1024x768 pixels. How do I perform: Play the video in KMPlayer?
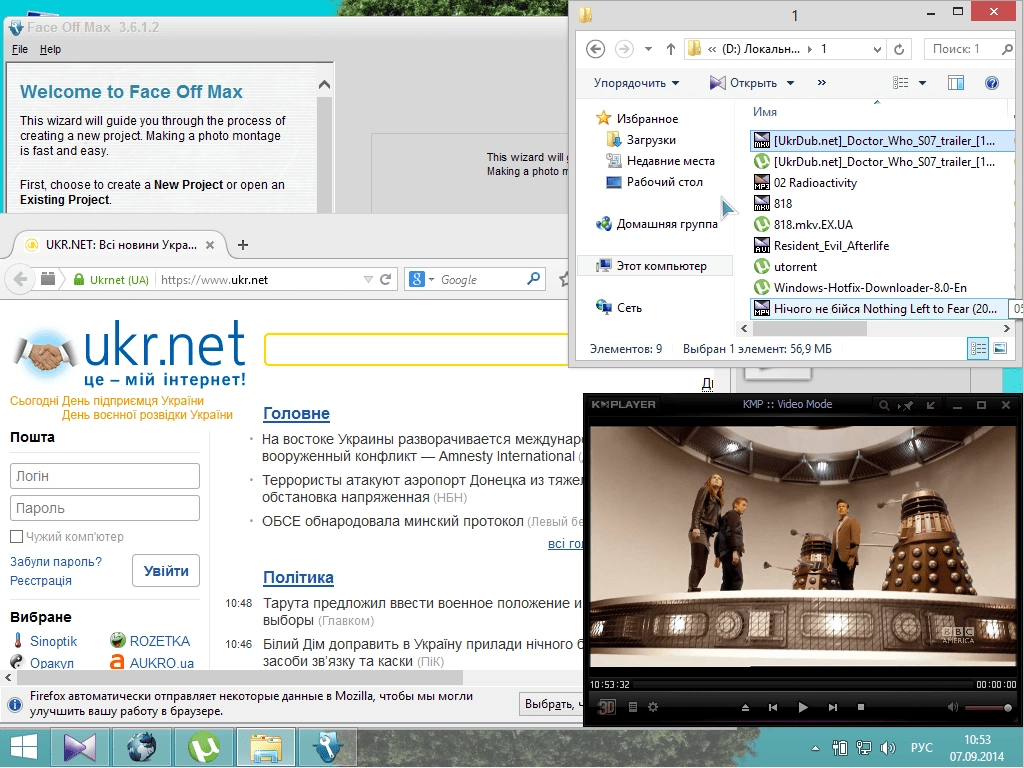(x=803, y=707)
